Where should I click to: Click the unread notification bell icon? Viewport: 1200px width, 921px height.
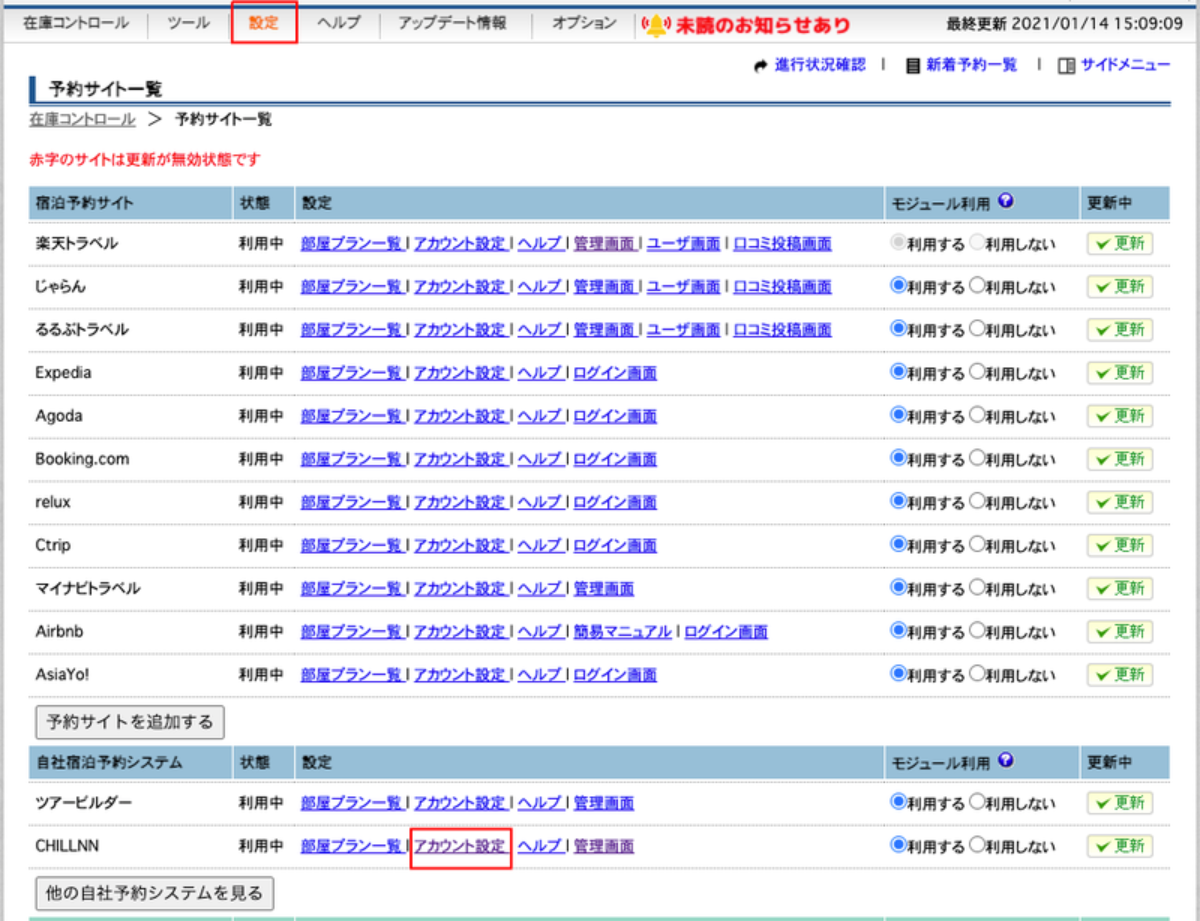[x=656, y=25]
